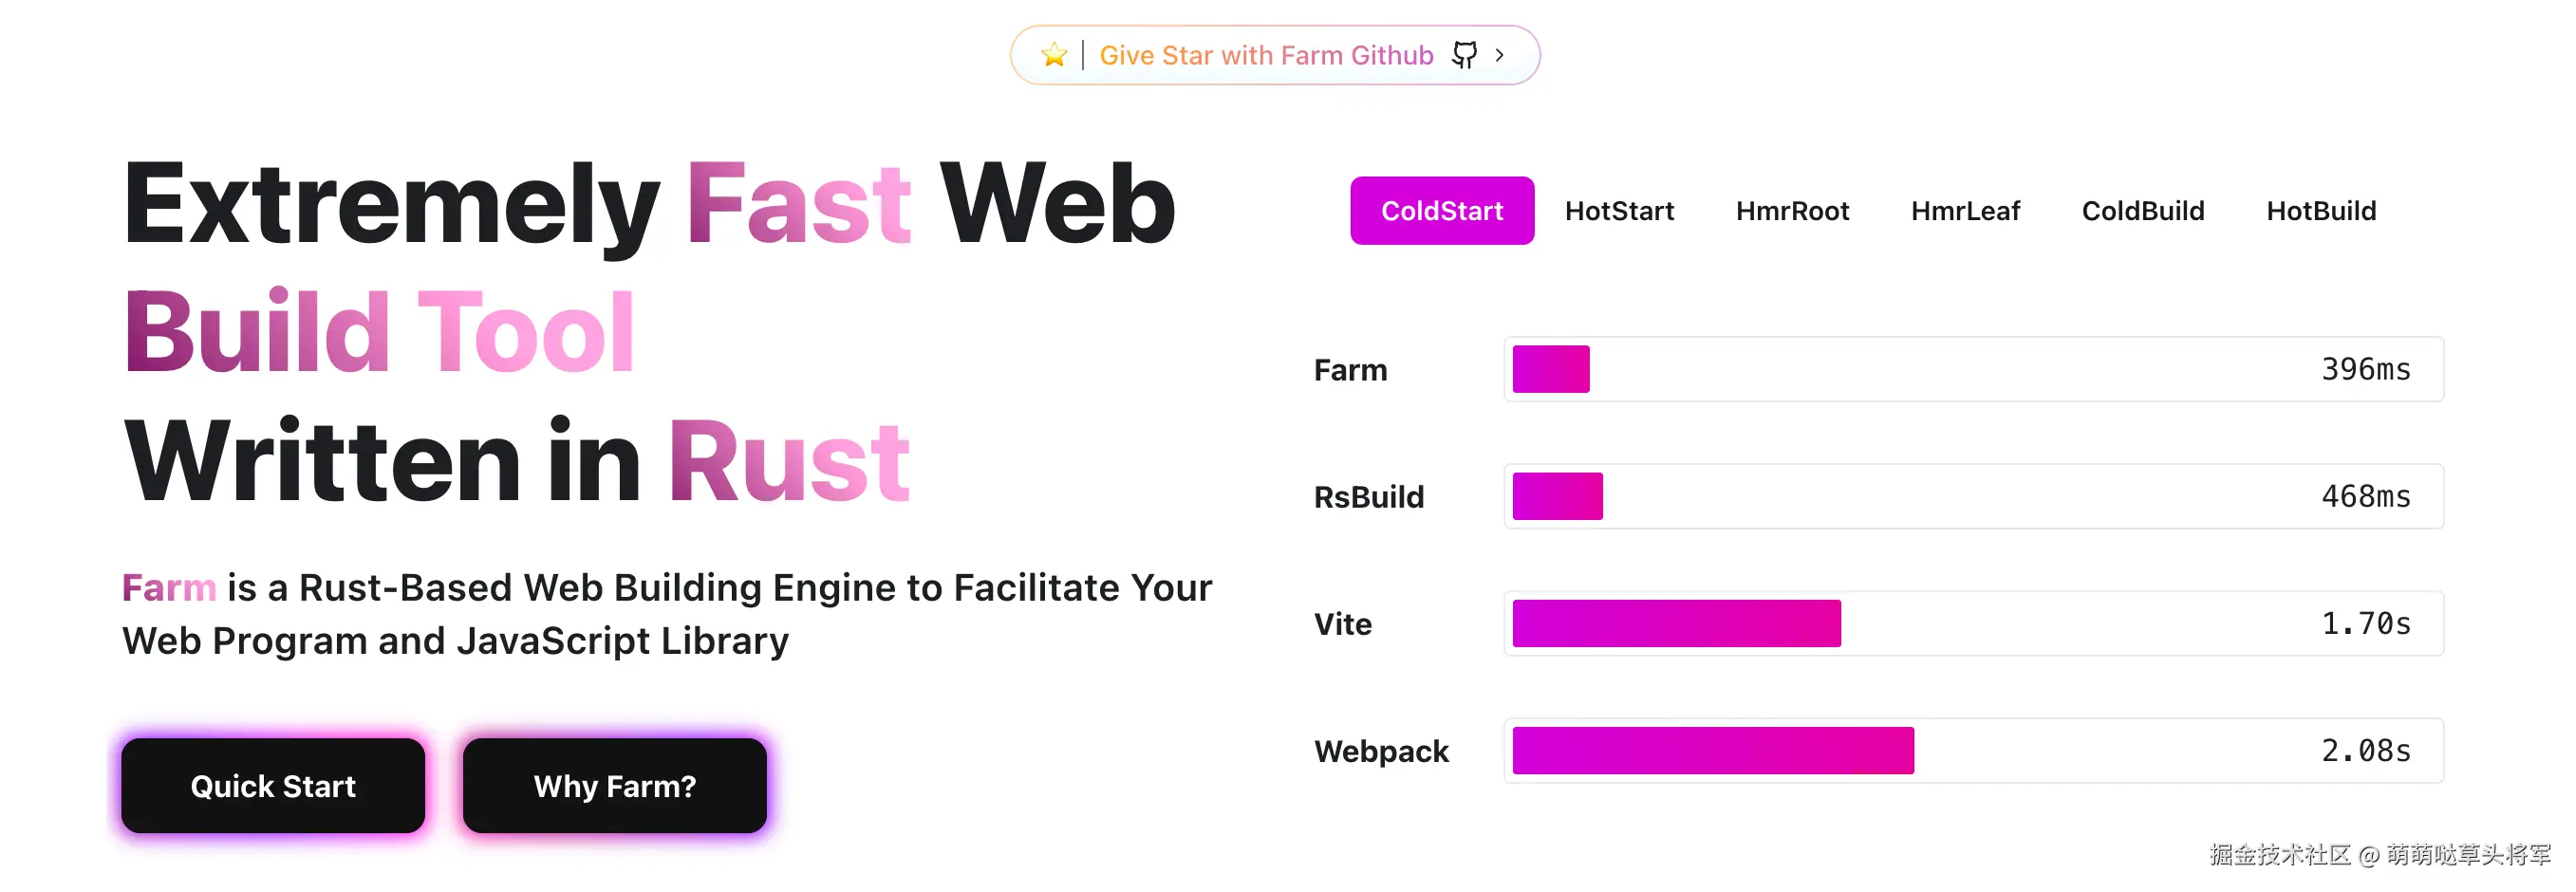Click the chevron arrow in banner
The image size is (2576, 892).
tap(1499, 55)
